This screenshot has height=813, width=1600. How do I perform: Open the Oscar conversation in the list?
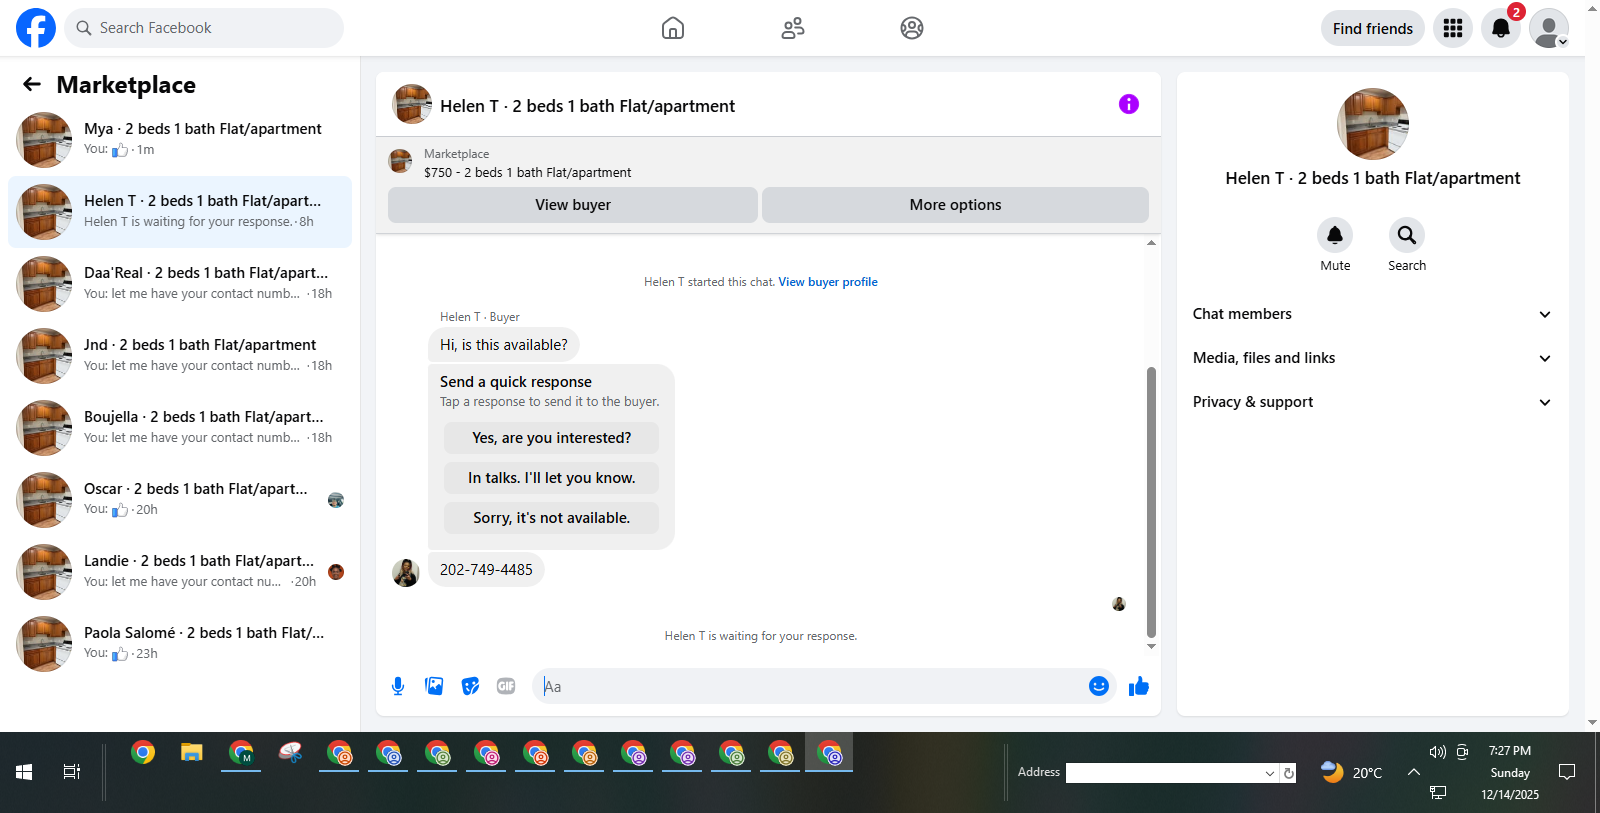coord(180,500)
